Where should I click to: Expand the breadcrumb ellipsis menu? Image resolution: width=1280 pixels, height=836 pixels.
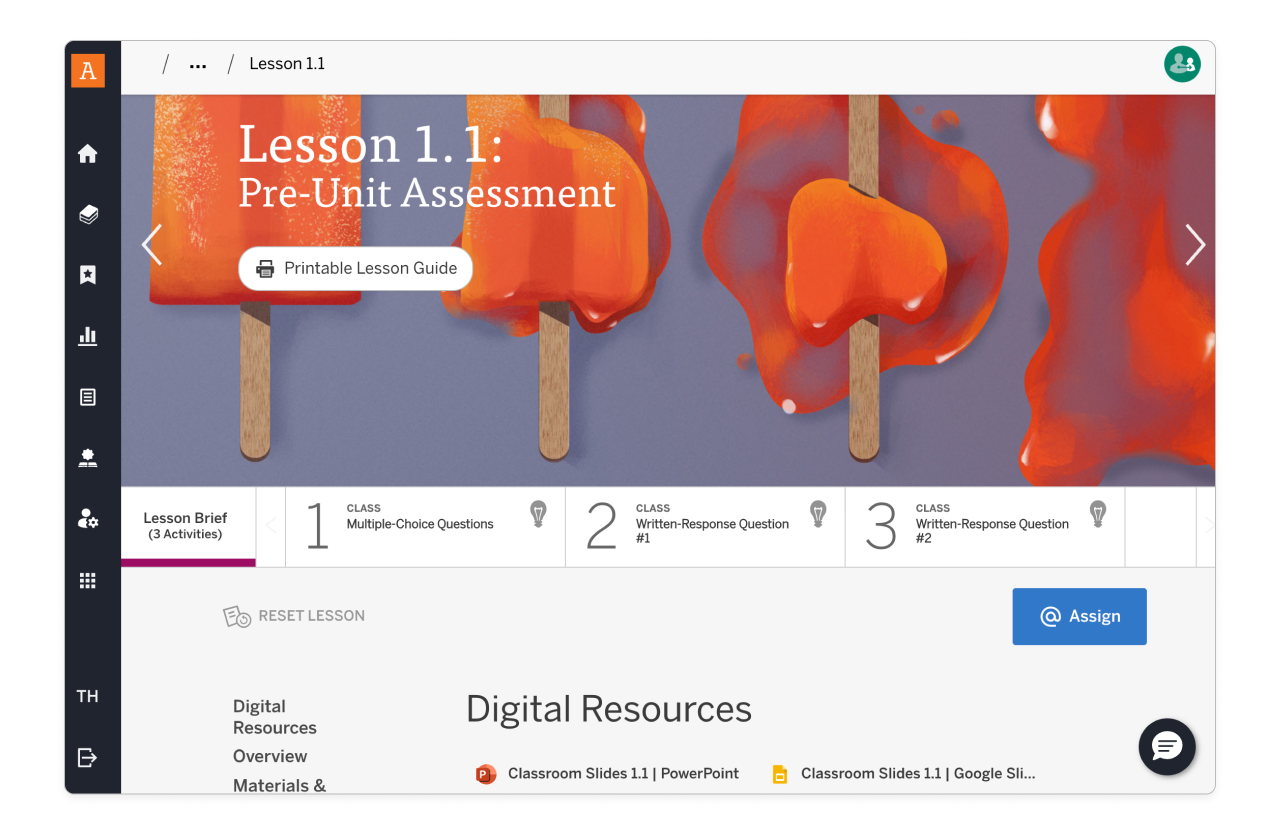pyautogui.click(x=197, y=63)
